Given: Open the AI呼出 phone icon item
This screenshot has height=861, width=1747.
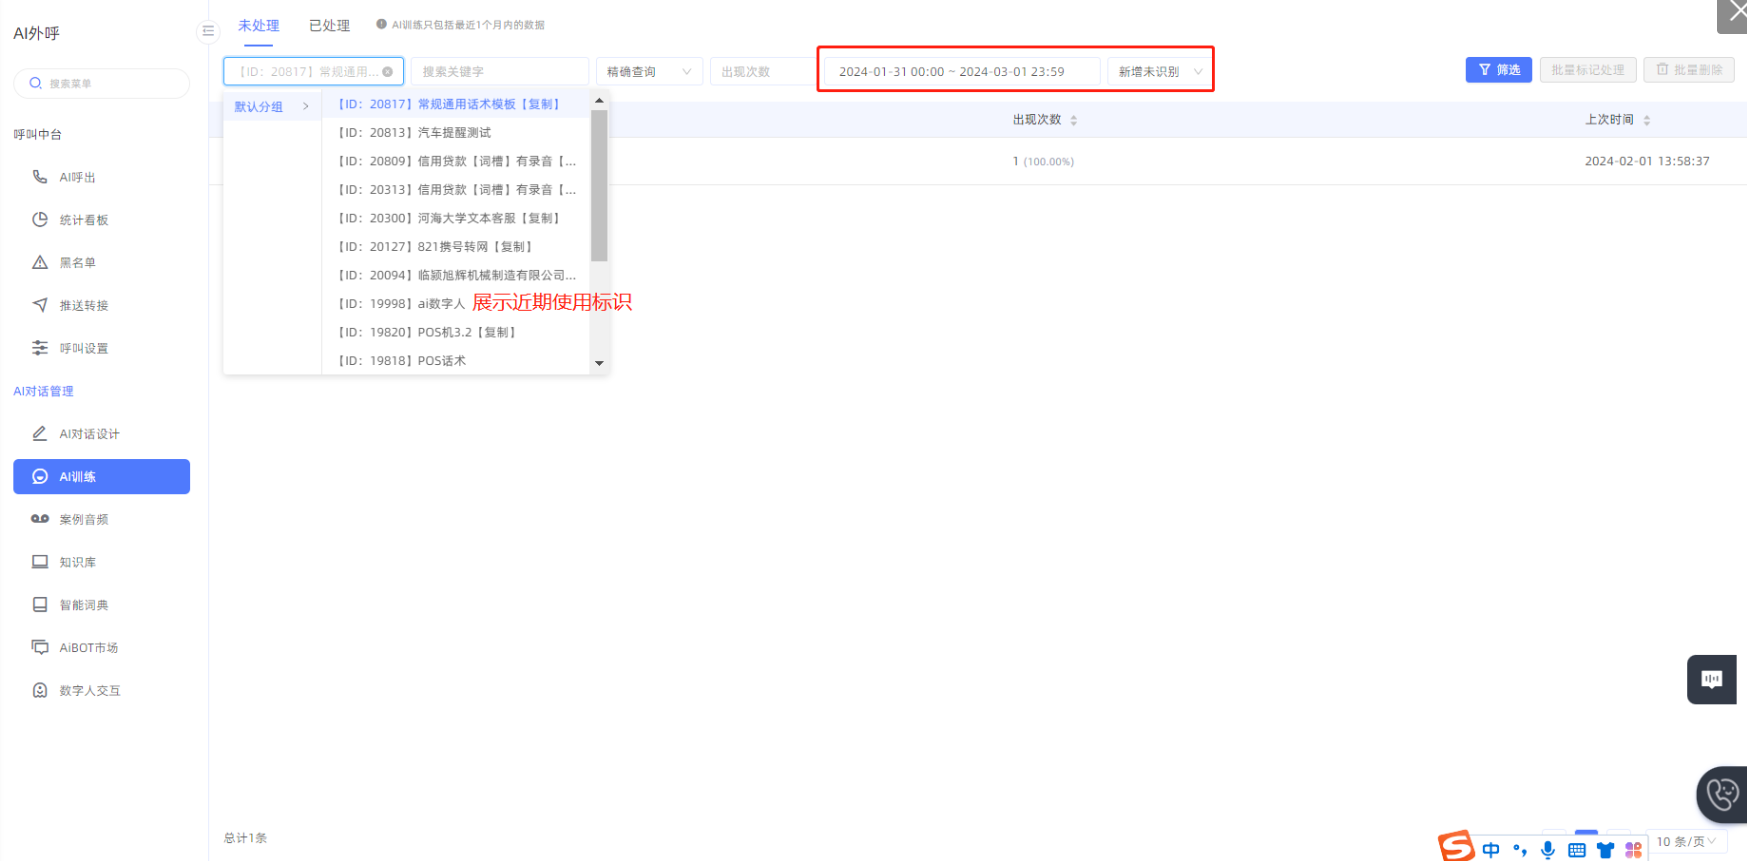Looking at the screenshot, I should (x=40, y=177).
